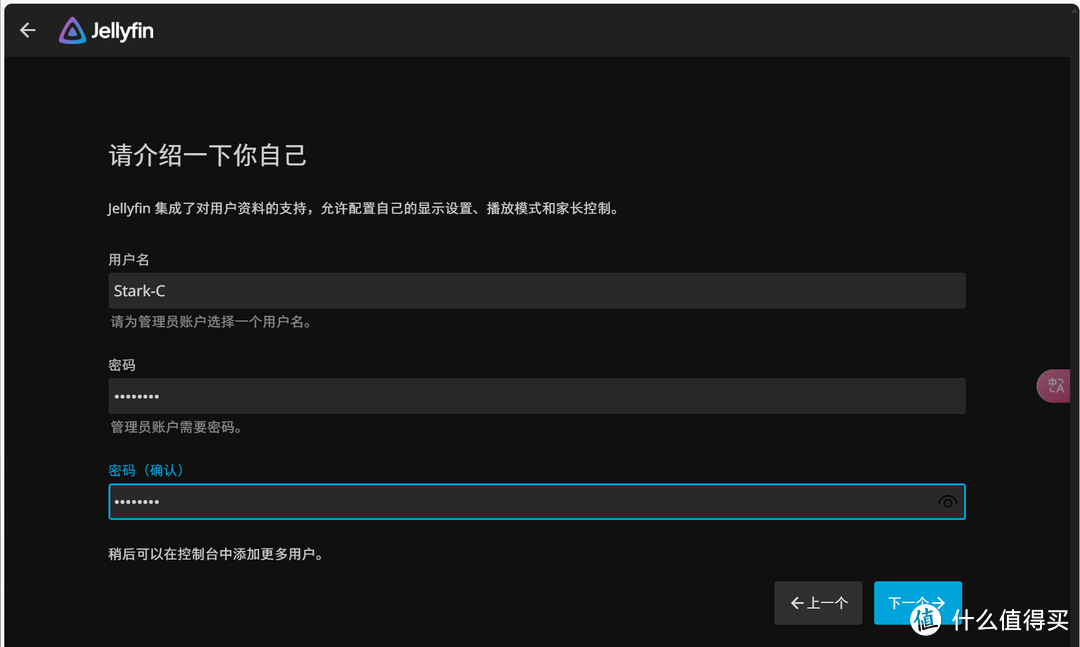1080x647 pixels.
Task: Click the back arrow at top left
Action: click(26, 29)
